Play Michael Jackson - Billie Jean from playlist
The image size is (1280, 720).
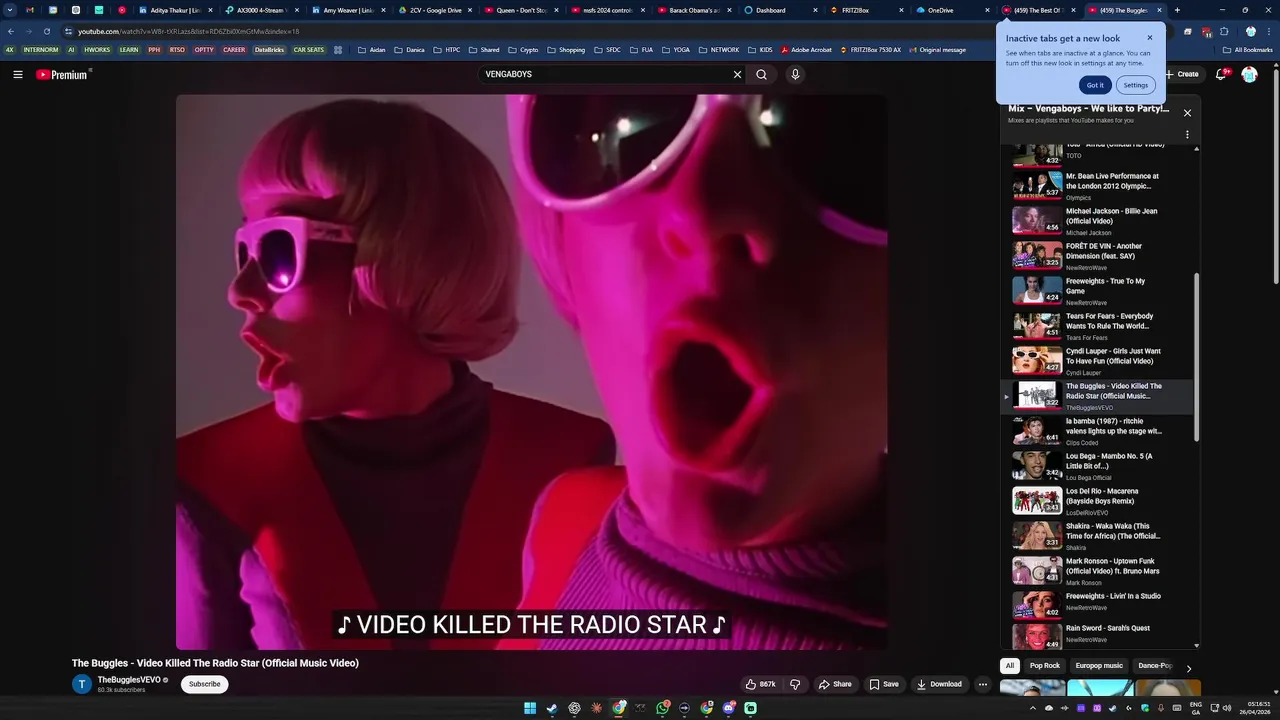click(1097, 221)
